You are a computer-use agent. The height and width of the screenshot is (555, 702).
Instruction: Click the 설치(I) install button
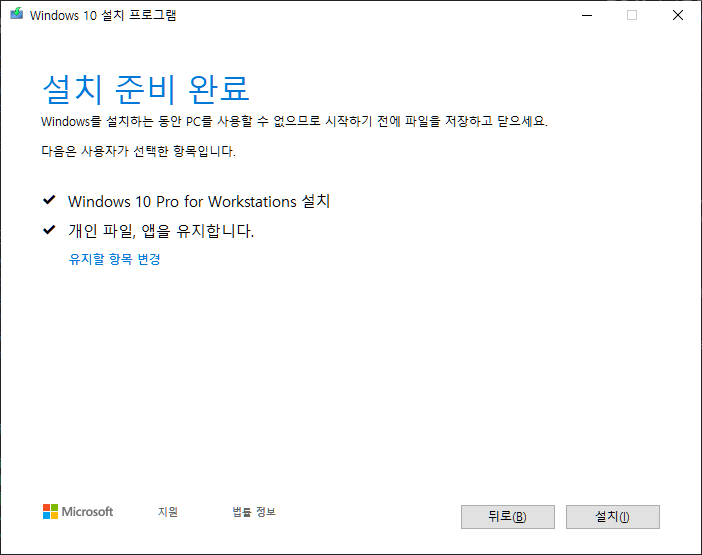(x=612, y=517)
